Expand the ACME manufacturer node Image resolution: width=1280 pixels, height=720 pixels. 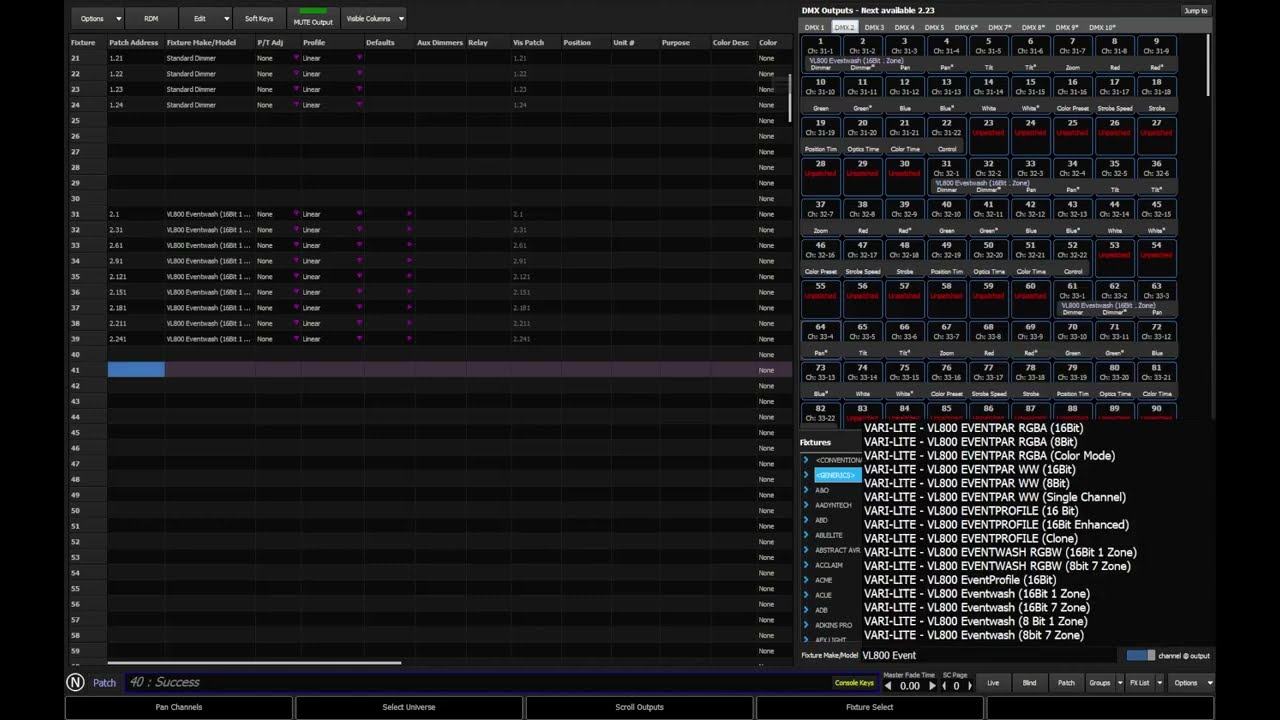pyautogui.click(x=807, y=580)
